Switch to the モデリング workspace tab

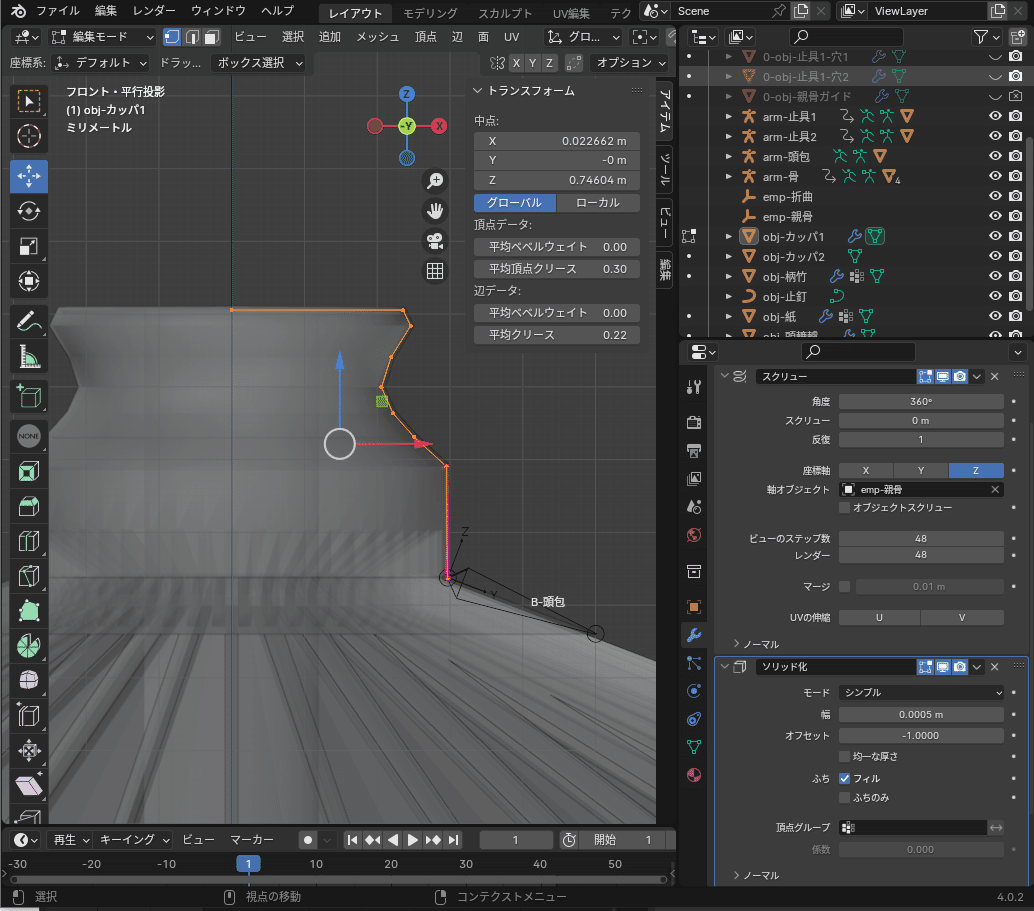coord(430,13)
